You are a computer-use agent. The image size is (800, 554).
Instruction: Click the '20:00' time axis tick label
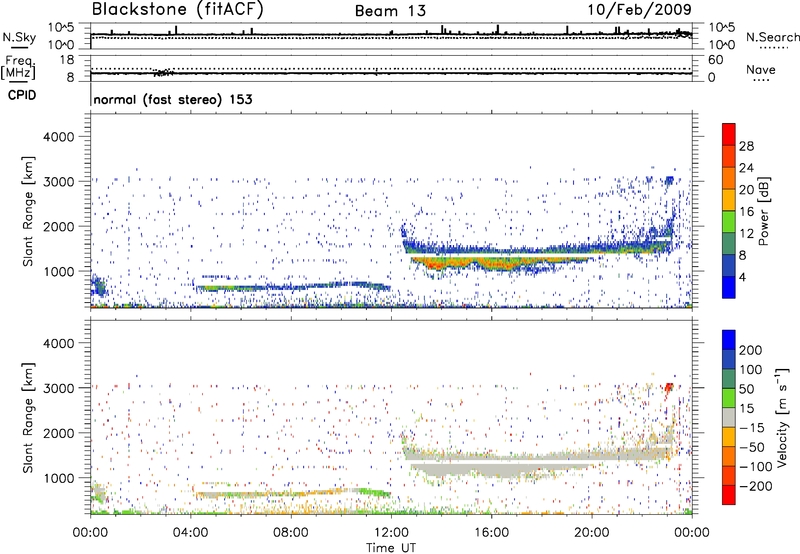(592, 533)
